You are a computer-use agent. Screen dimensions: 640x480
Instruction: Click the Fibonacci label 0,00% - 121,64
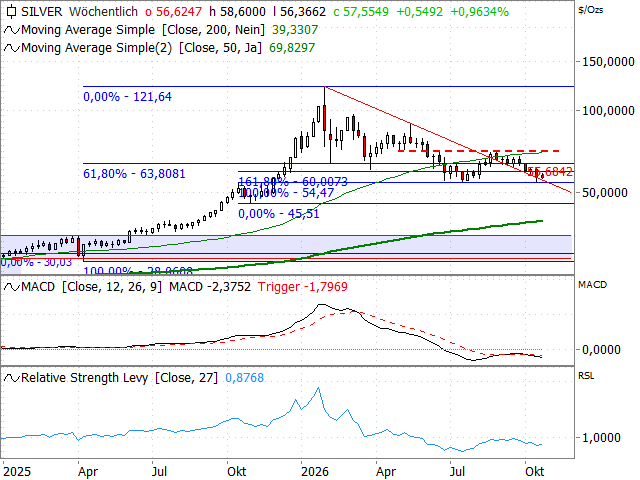(x=127, y=97)
